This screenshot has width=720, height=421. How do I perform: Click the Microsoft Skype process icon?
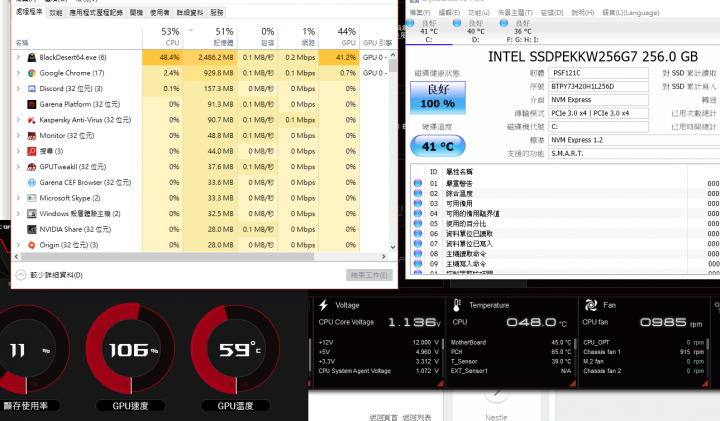pyautogui.click(x=32, y=198)
